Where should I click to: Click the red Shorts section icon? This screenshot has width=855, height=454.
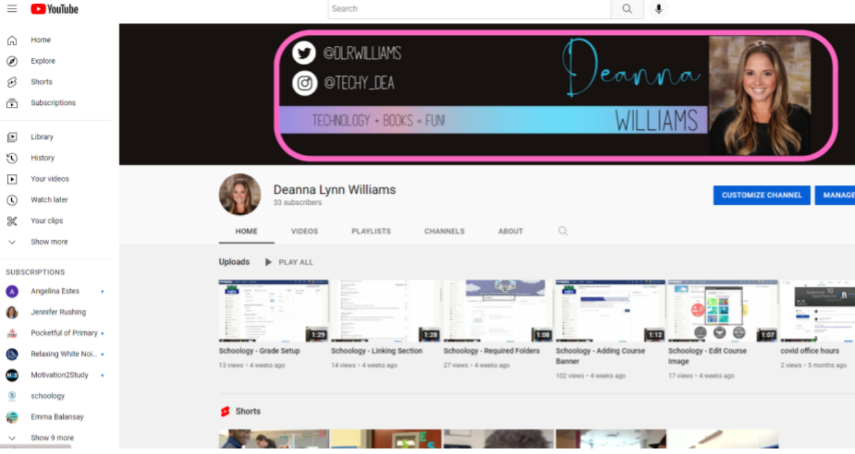225,411
